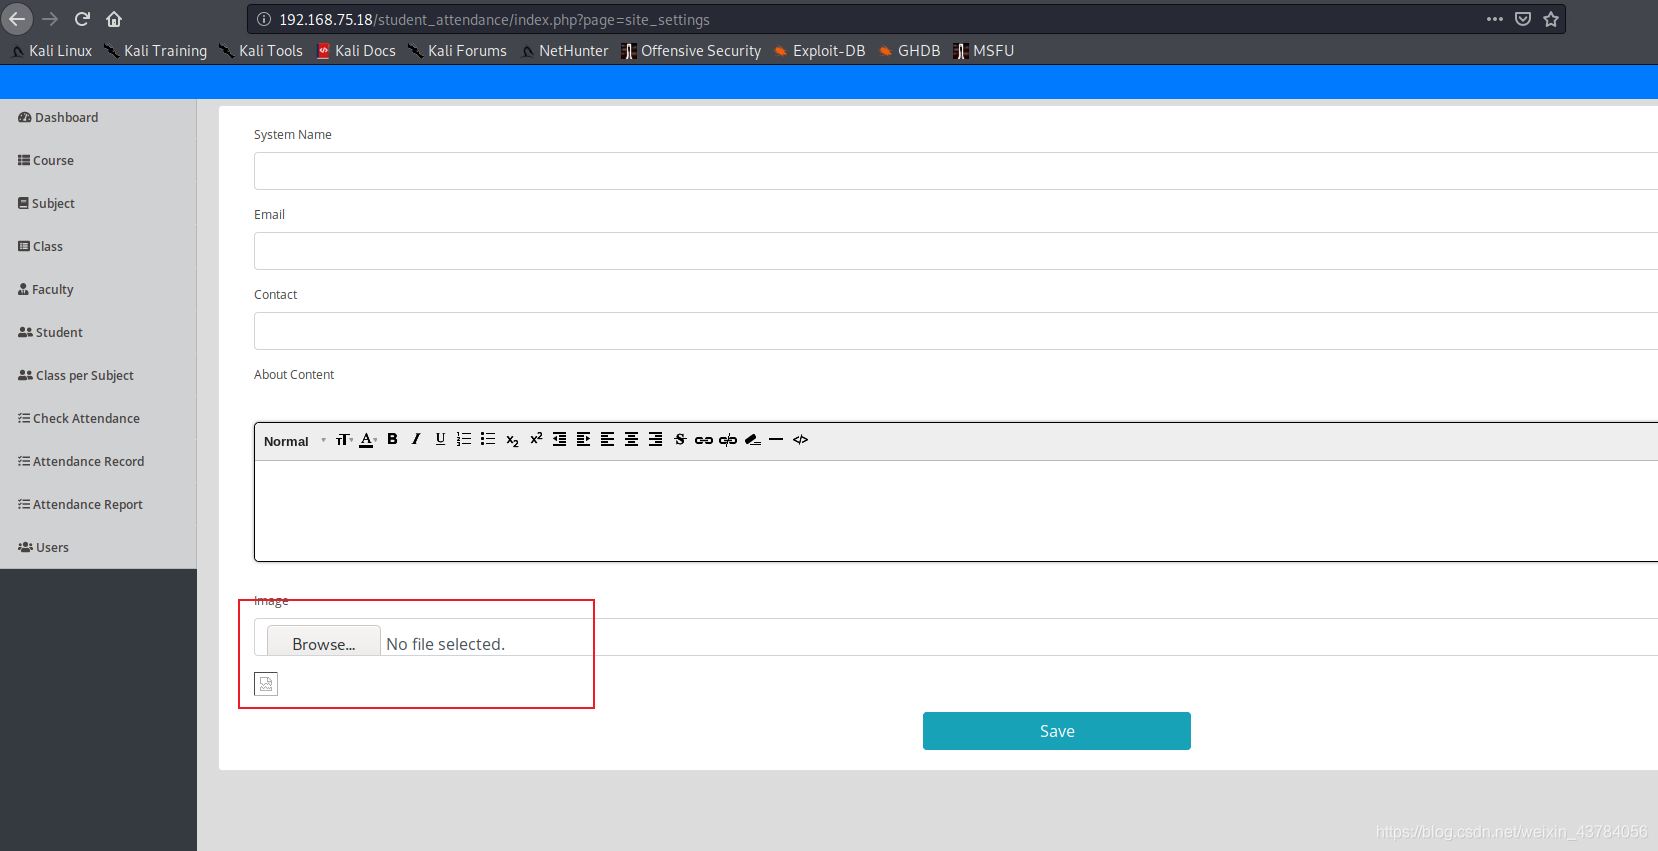Viewport: 1658px width, 851px height.
Task: Click the Contact input field
Action: (x=956, y=331)
